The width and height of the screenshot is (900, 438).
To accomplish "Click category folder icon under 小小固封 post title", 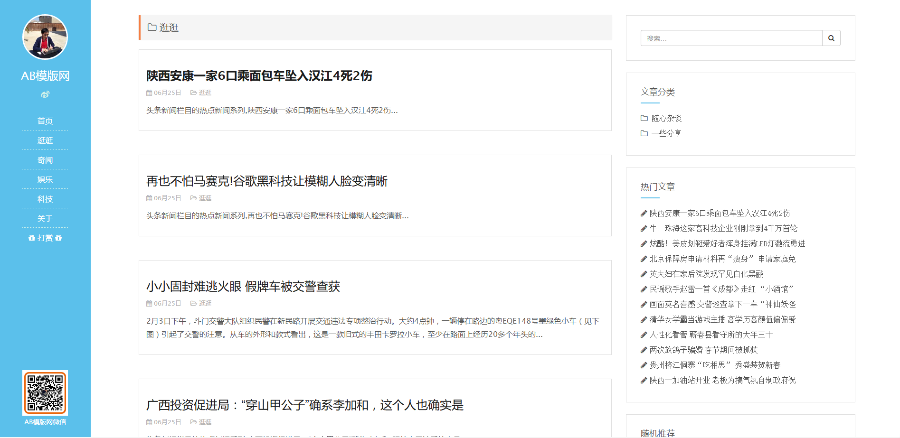I will (193, 303).
